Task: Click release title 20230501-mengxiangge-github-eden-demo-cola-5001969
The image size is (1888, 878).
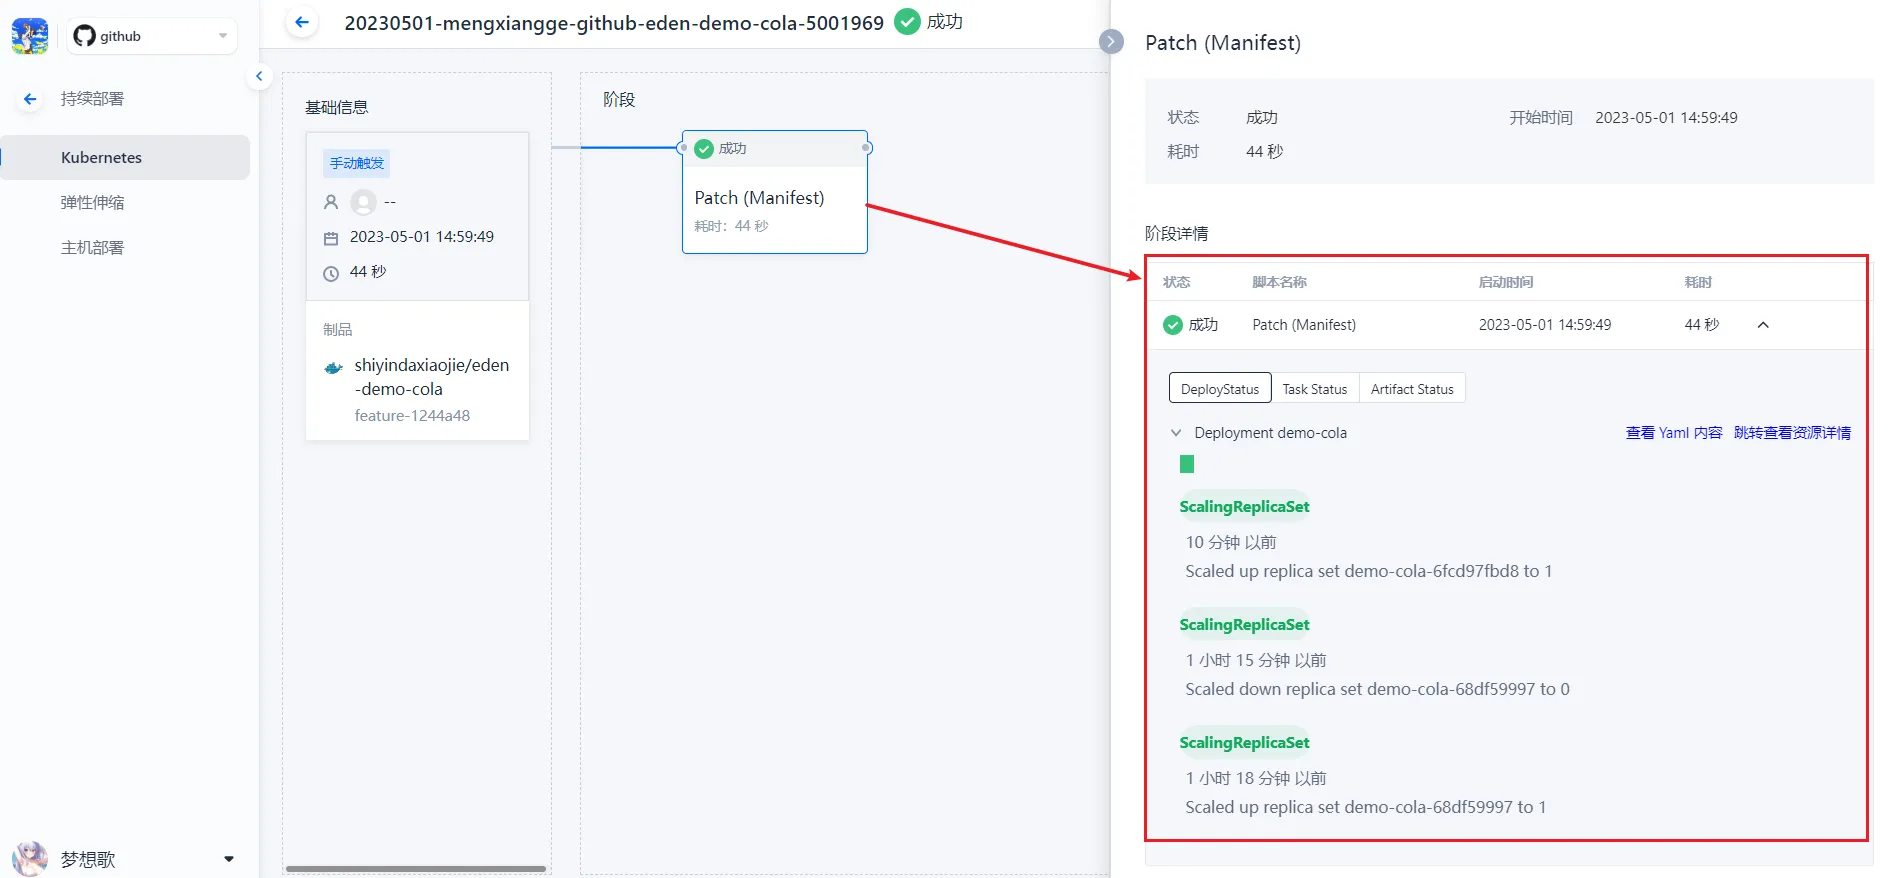Action: 614,22
